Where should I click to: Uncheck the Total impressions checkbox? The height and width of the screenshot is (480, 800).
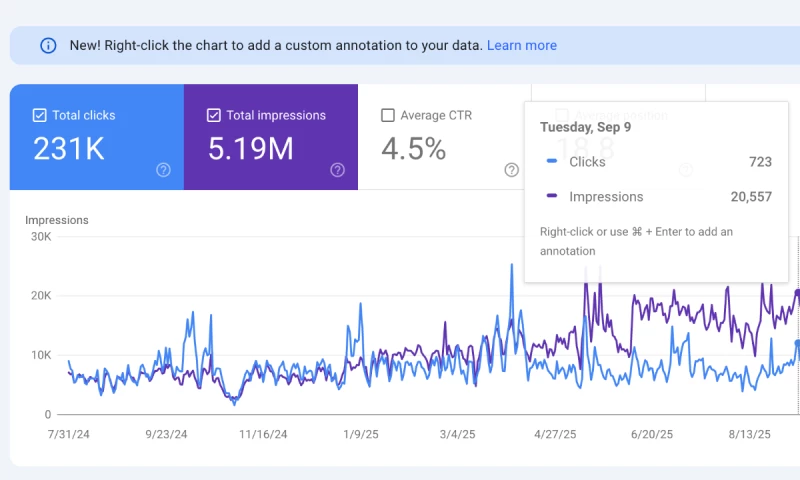point(214,115)
